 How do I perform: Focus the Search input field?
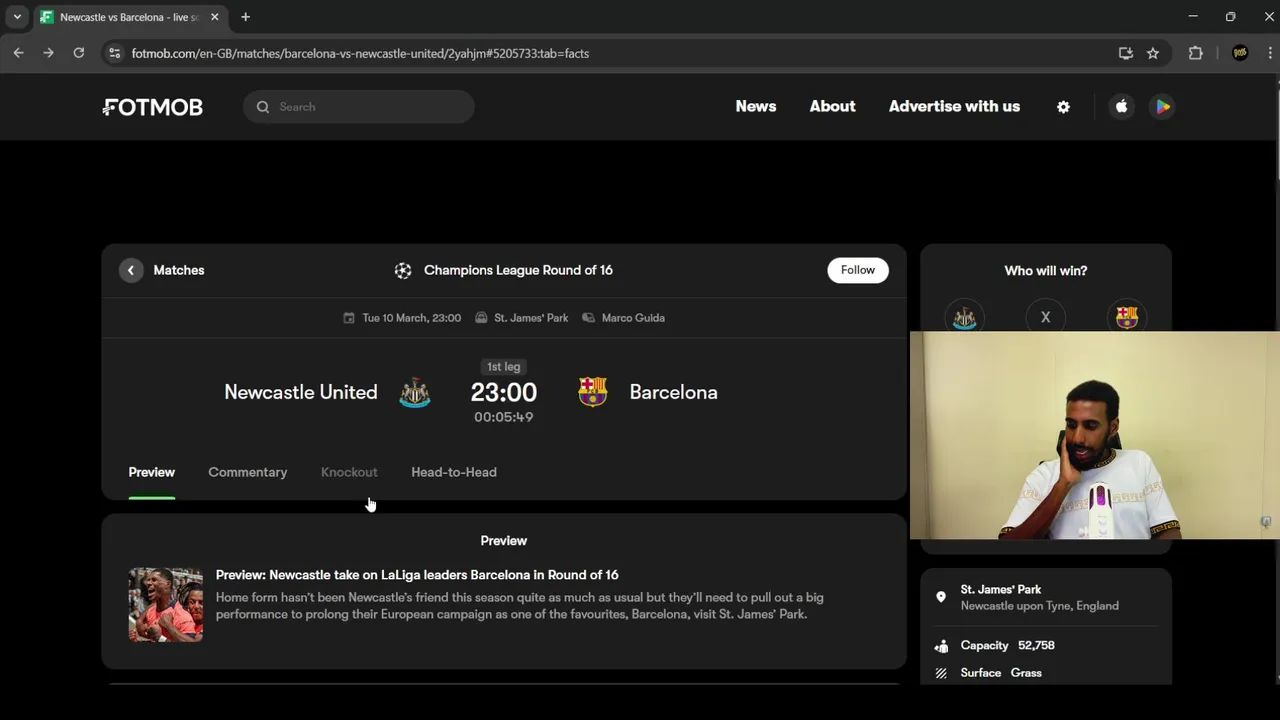(x=359, y=107)
